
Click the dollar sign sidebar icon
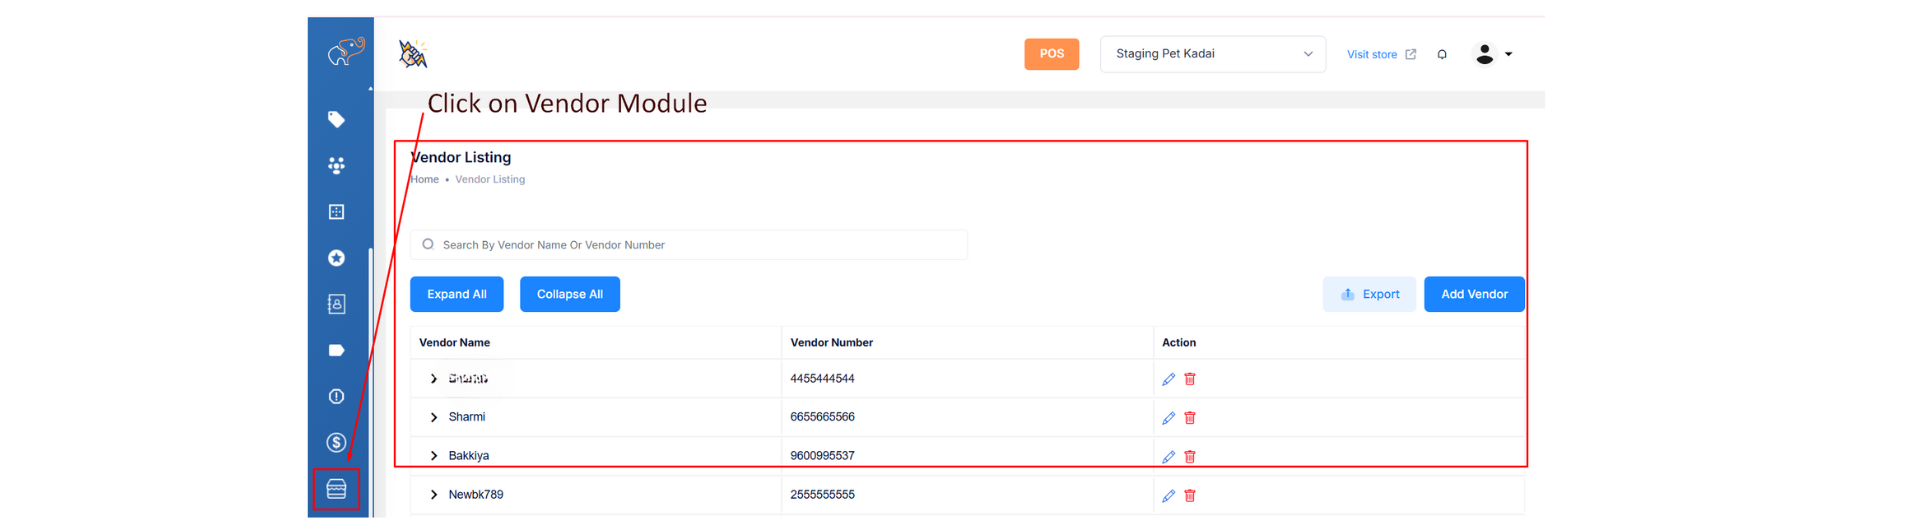point(336,442)
